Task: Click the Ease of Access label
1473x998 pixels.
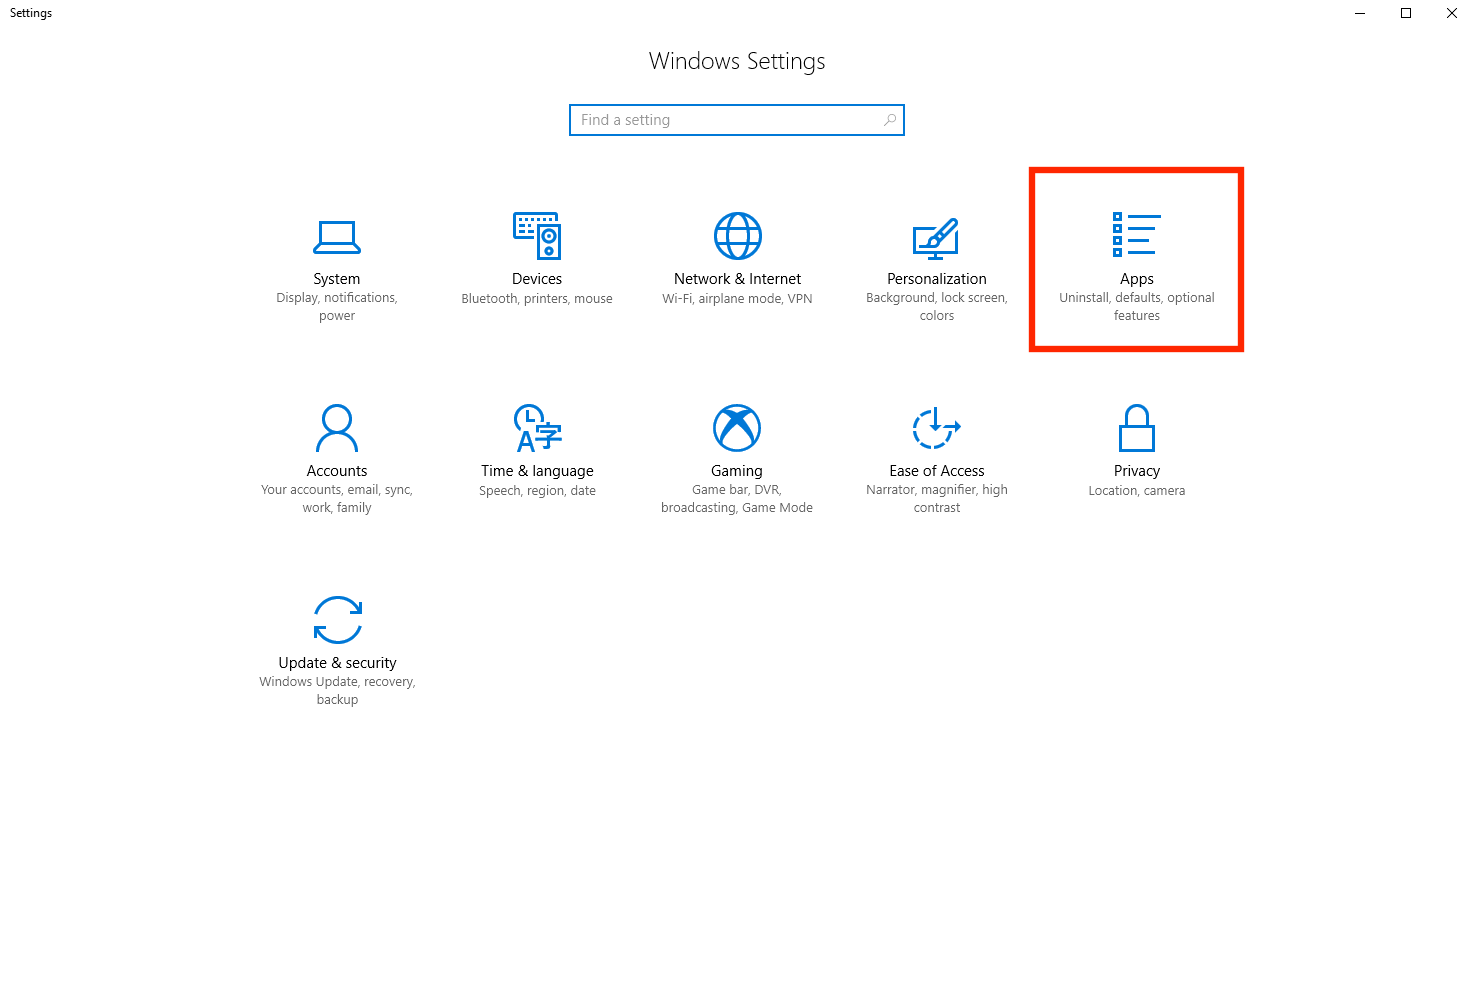Action: [937, 471]
